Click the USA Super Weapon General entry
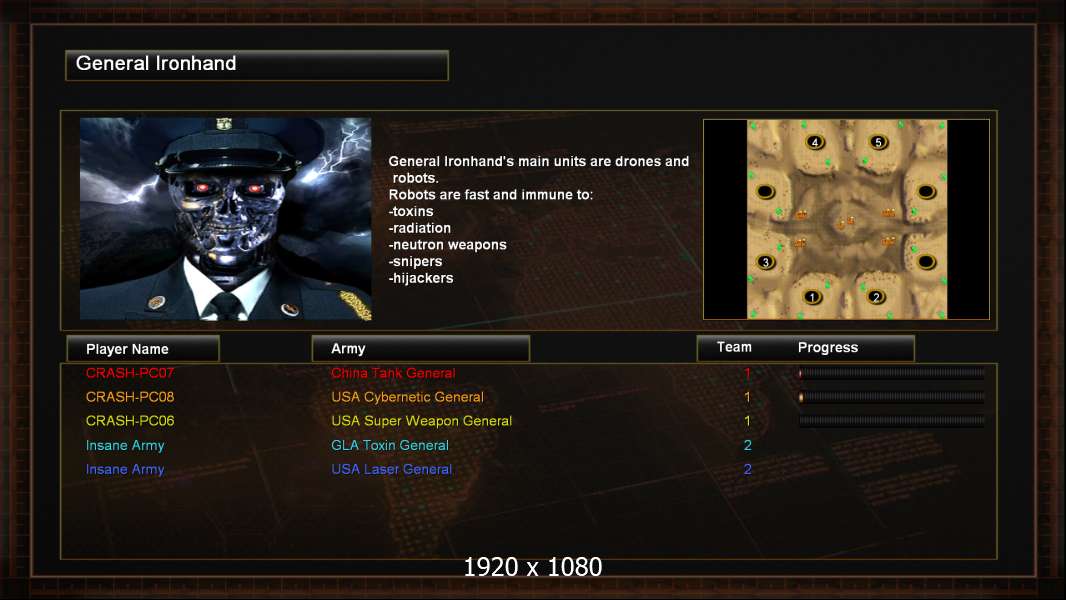 point(422,421)
